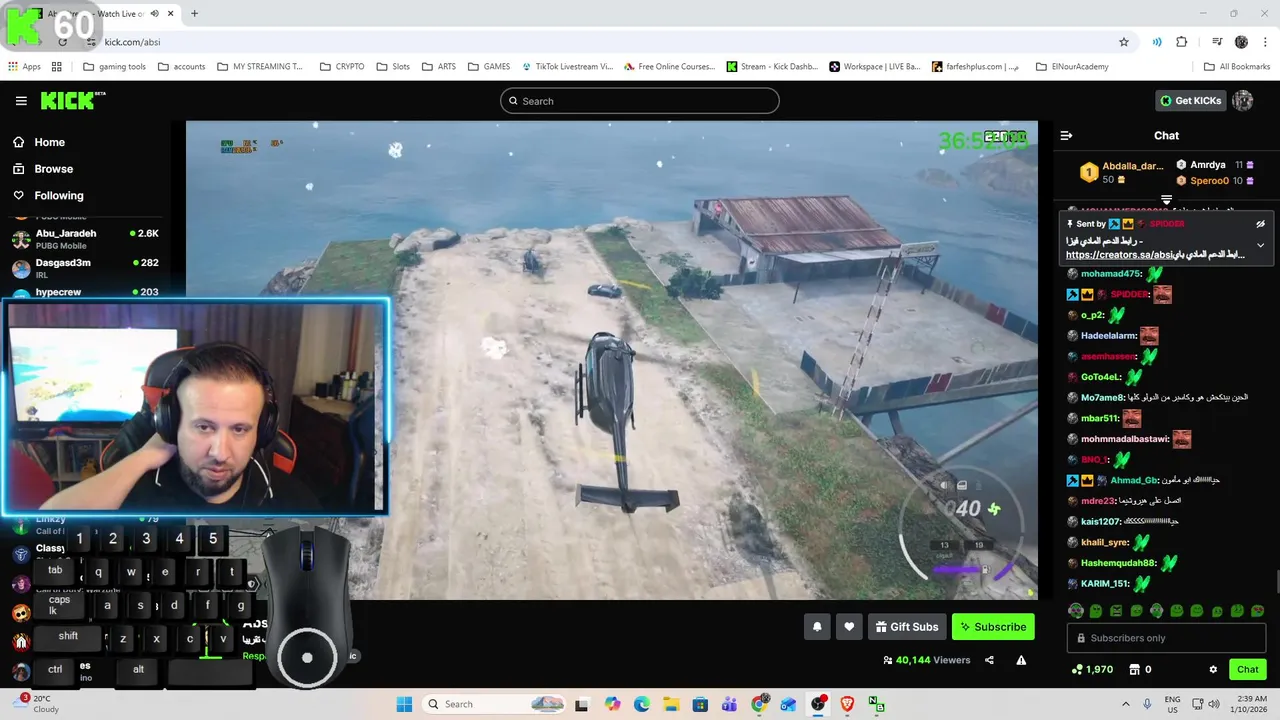
Task: Click the Windows Start button
Action: [x=404, y=704]
